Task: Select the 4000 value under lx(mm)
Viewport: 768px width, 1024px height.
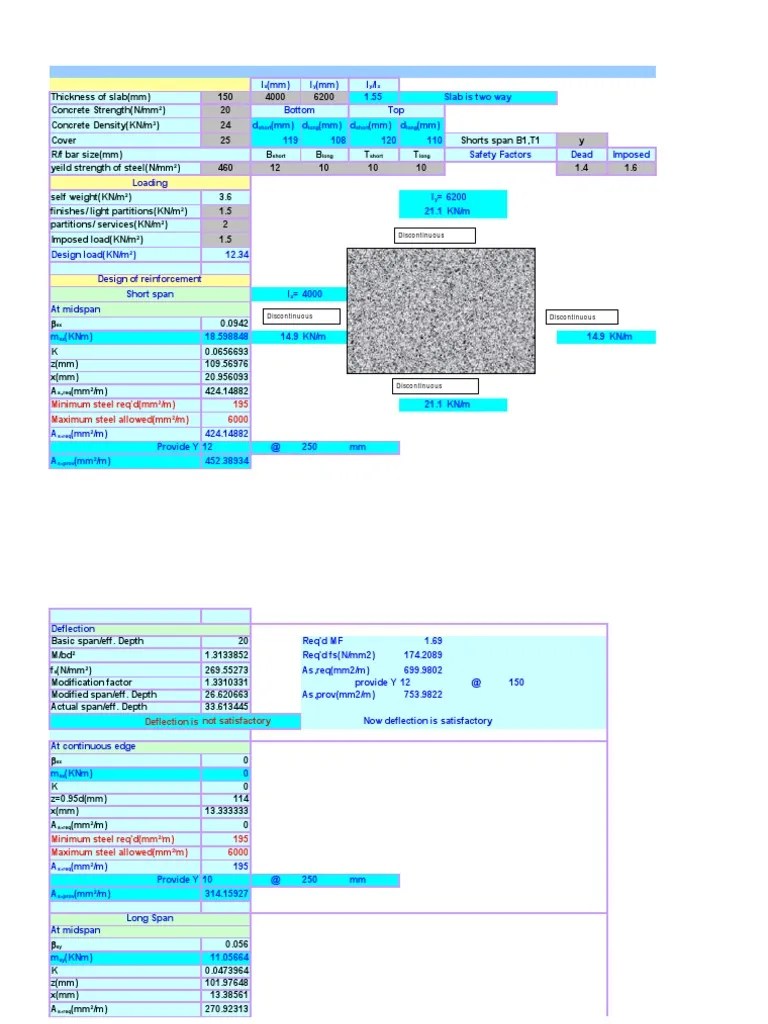Action: (x=275, y=97)
